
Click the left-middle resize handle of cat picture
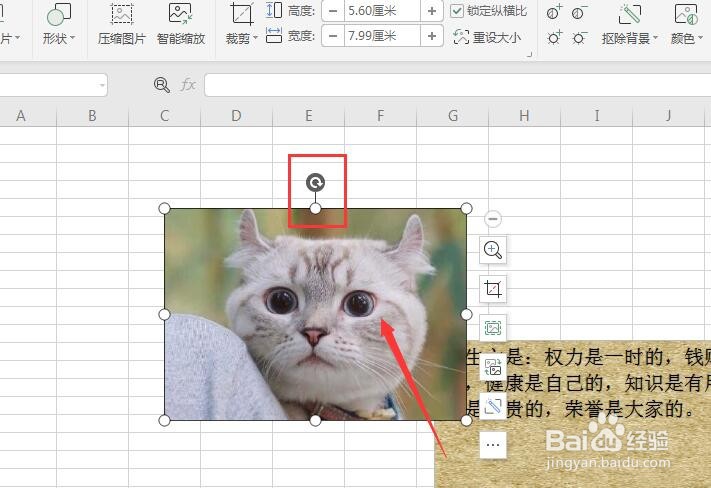click(165, 314)
